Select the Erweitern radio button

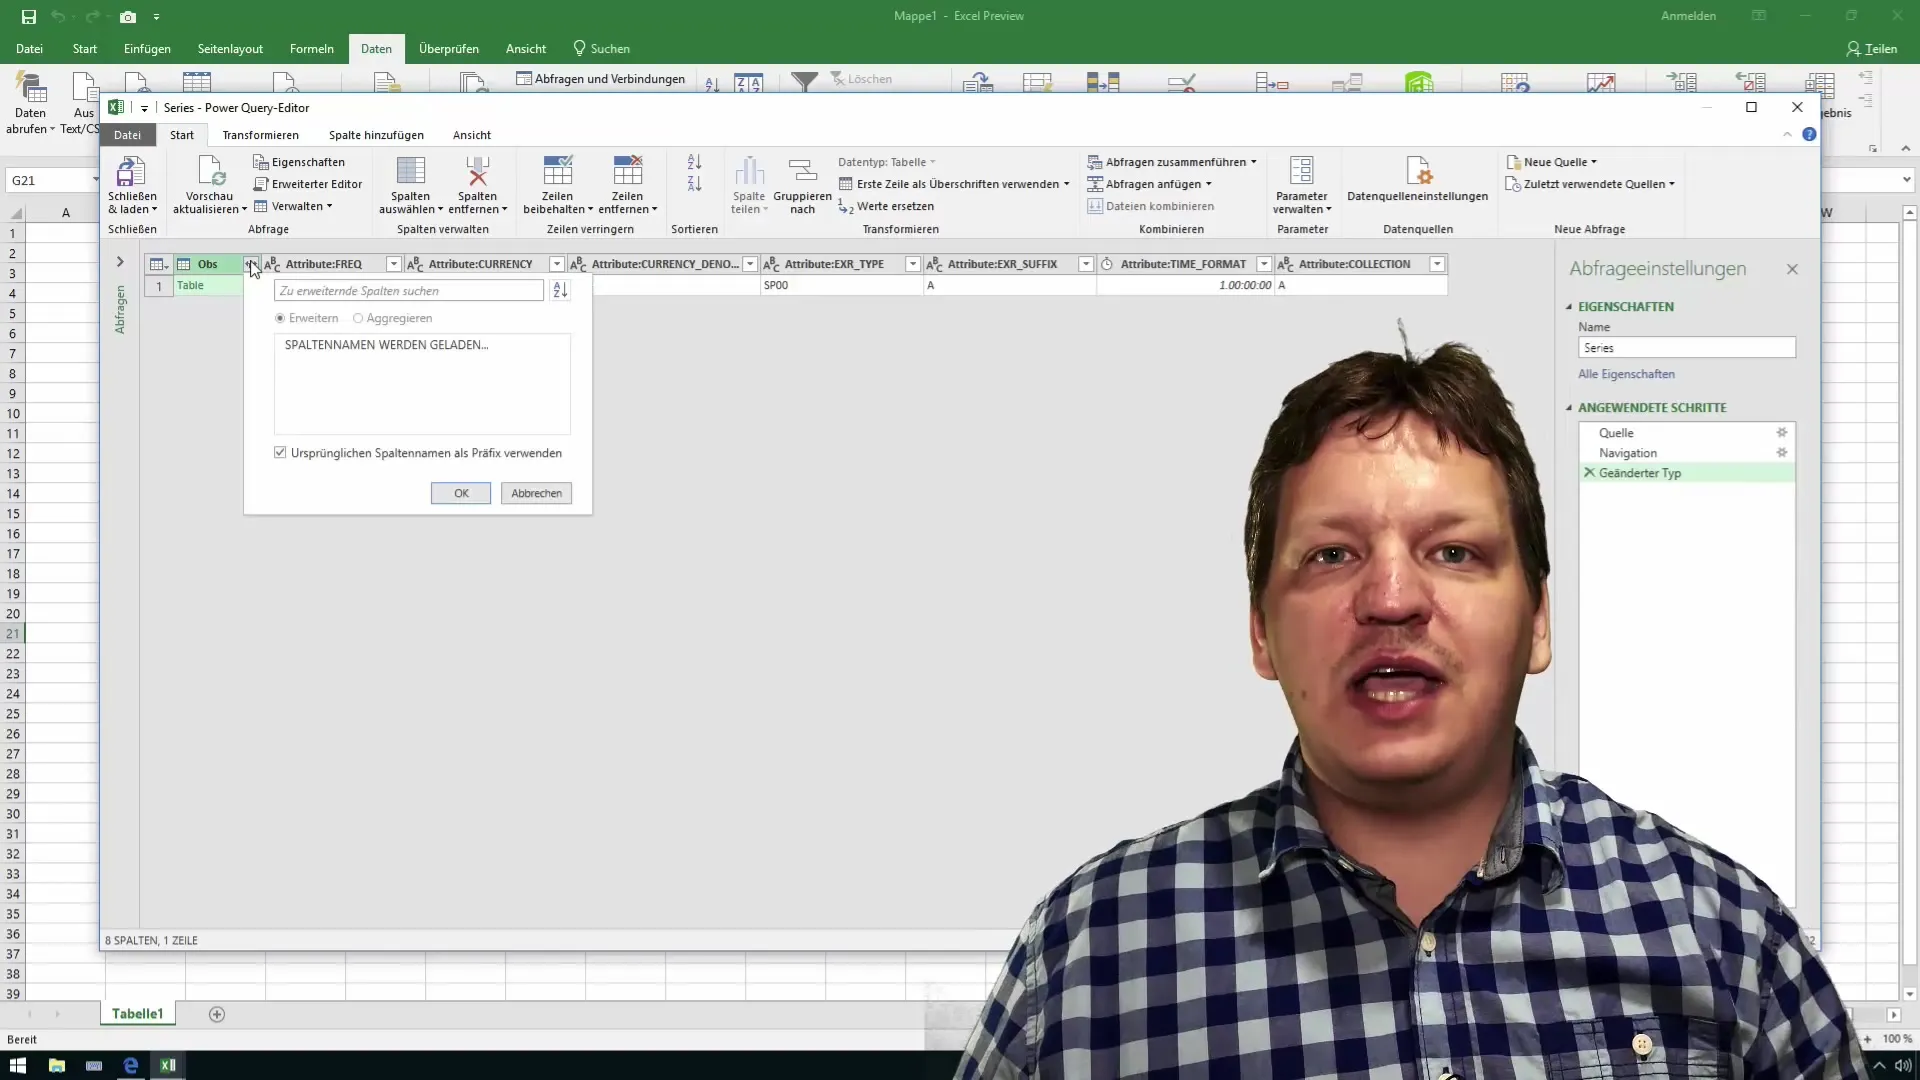(x=280, y=318)
